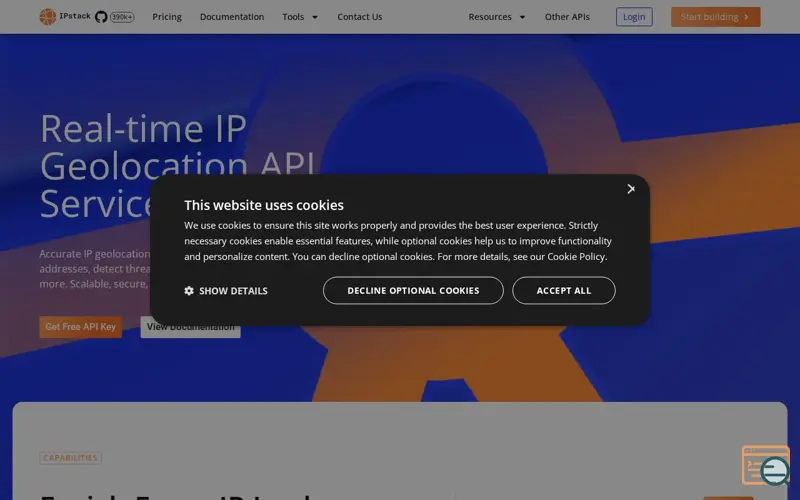Image resolution: width=800 pixels, height=500 pixels.
Task: Click the IPstack globe logo
Action: point(47,17)
